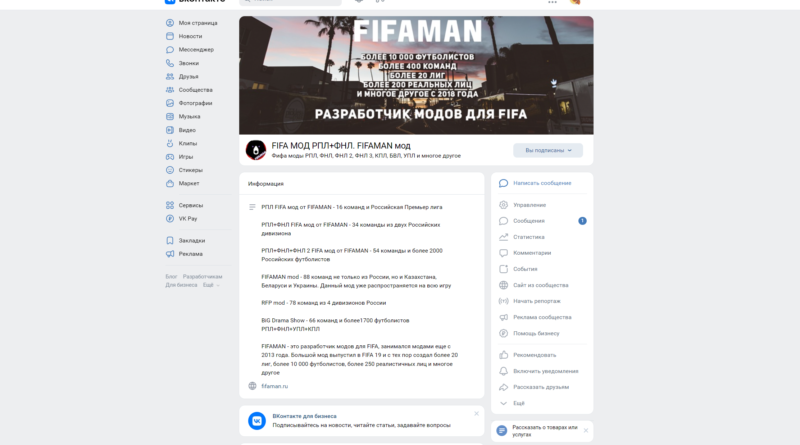
Task: Open the Музыка section icon
Action: (170, 117)
